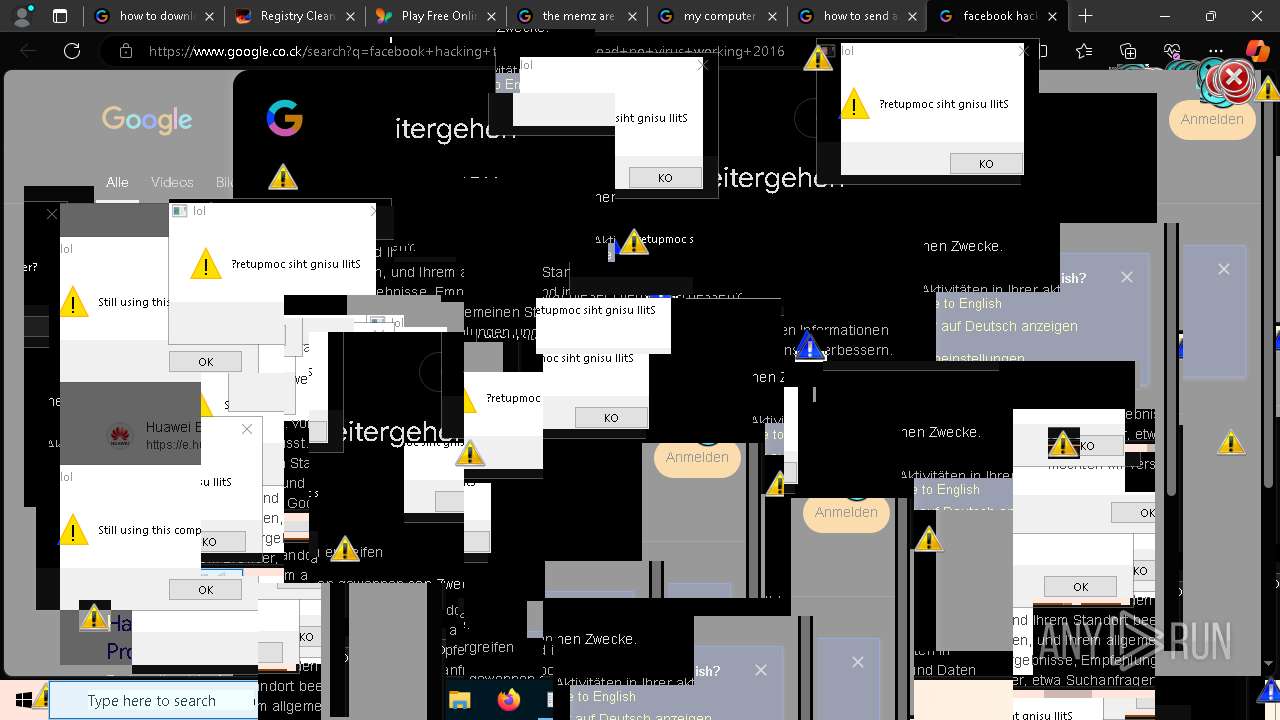Refresh the current page

(x=72, y=51)
